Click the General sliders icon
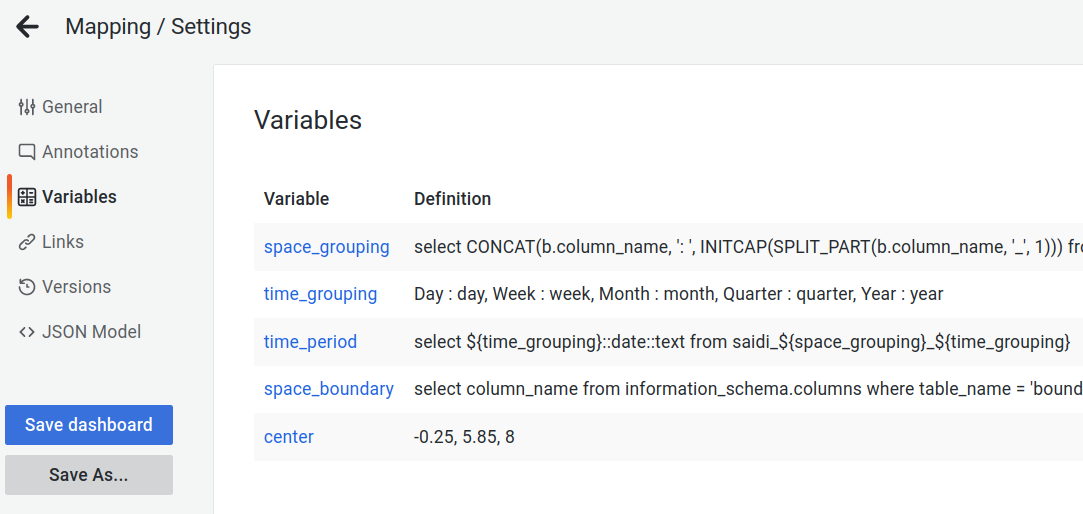Screen dimensions: 1083x514 (27, 107)
